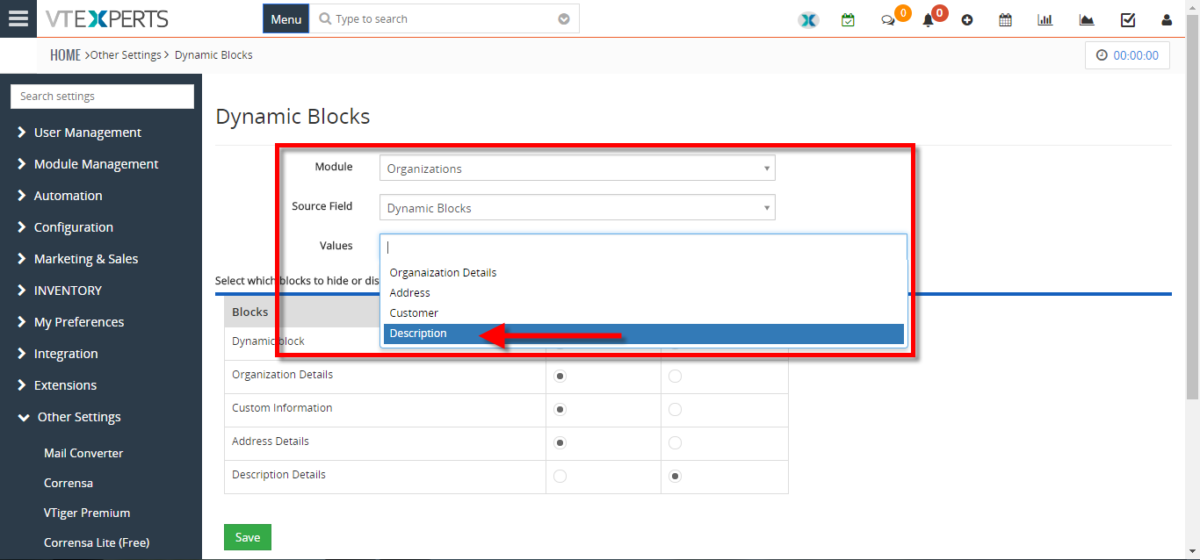The image size is (1200, 560).
Task: Choose Address from the Values list
Action: pyautogui.click(x=410, y=293)
